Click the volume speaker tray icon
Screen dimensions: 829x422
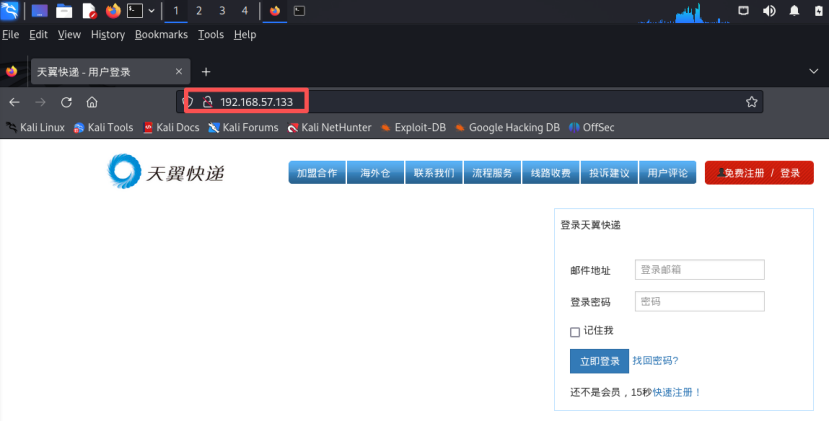(769, 11)
